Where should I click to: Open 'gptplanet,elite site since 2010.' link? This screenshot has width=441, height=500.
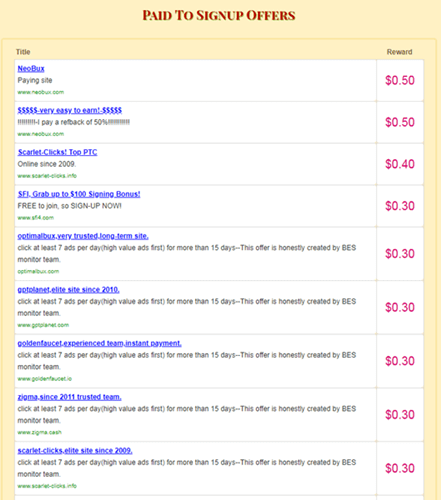pos(68,290)
